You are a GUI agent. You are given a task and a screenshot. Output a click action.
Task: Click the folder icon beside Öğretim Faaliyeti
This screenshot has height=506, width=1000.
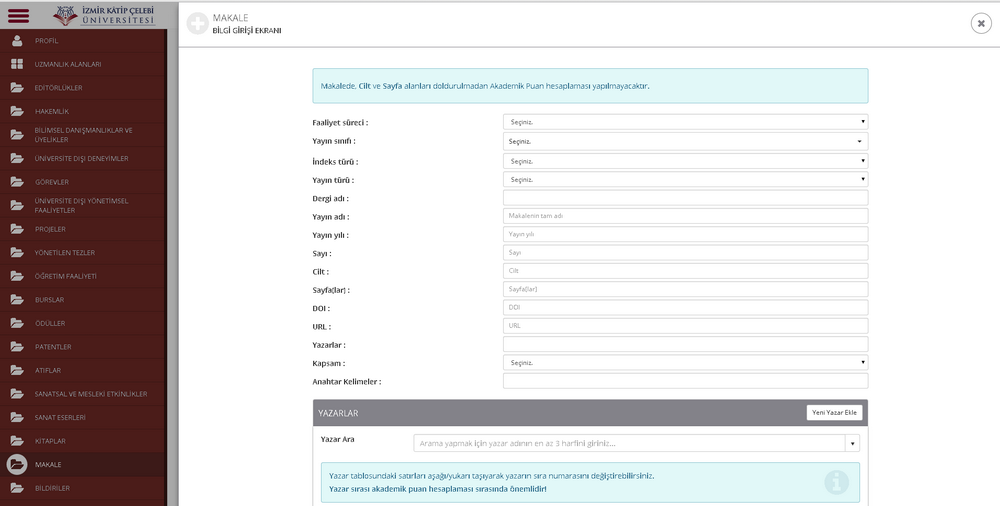pyautogui.click(x=17, y=276)
